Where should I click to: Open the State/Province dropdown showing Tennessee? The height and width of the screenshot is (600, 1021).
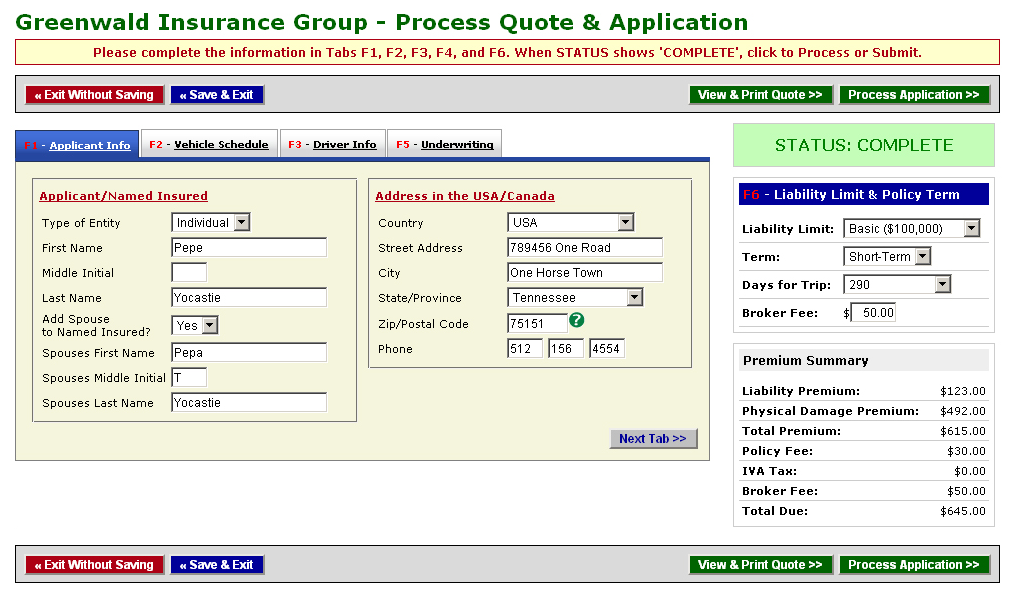(575, 298)
